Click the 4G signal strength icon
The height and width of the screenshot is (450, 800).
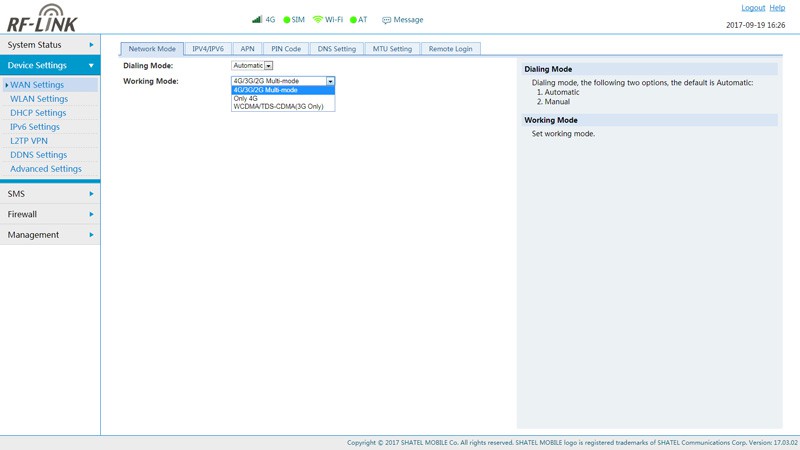(257, 19)
